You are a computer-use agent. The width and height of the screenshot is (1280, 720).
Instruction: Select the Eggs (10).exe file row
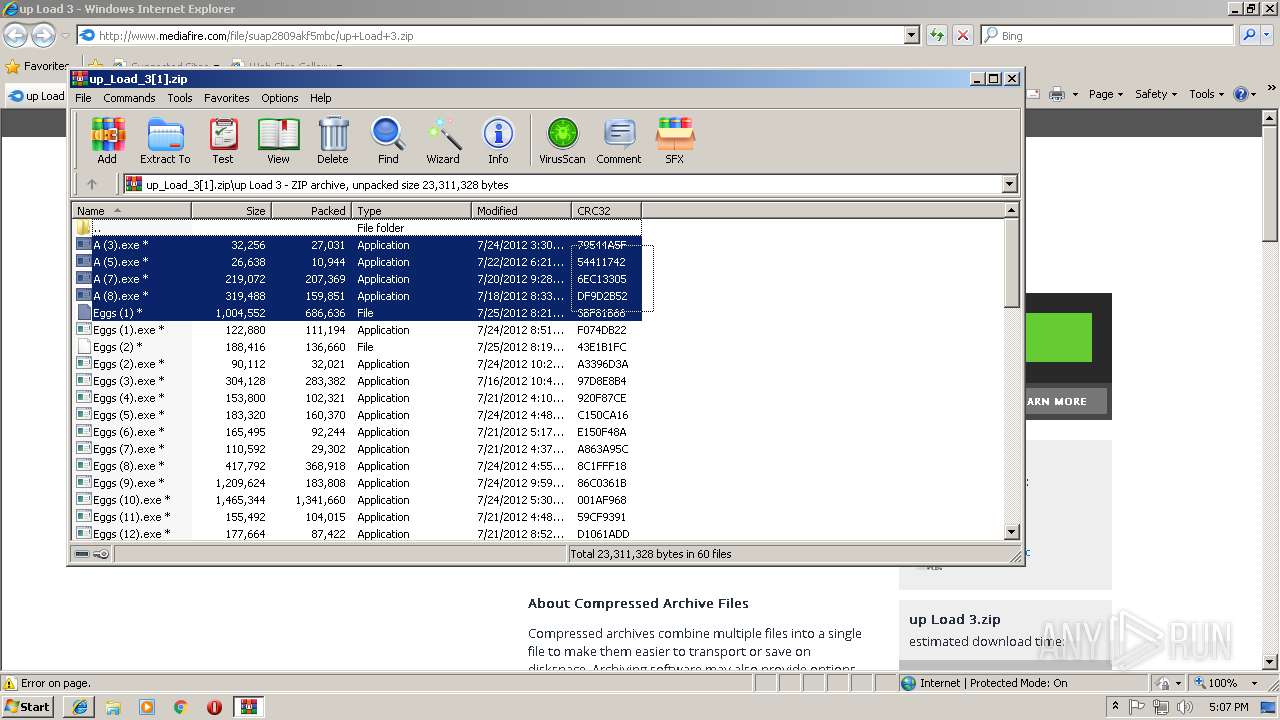(x=357, y=500)
